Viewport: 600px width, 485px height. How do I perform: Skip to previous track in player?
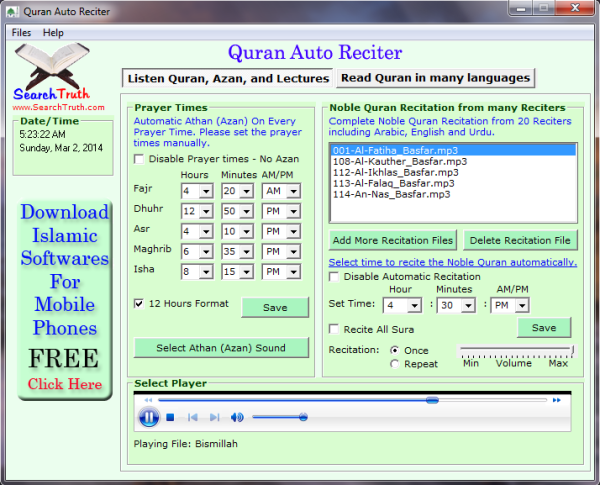click(192, 417)
